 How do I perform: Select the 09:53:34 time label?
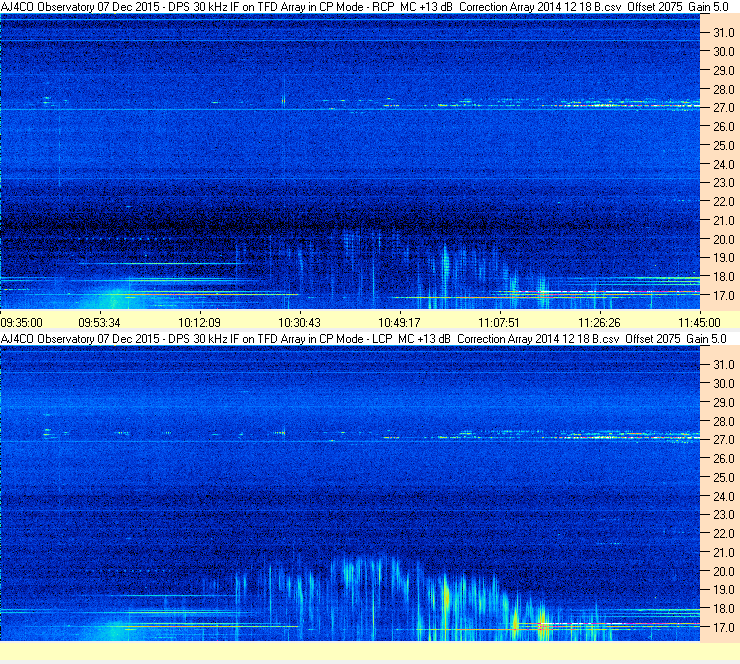99,323
